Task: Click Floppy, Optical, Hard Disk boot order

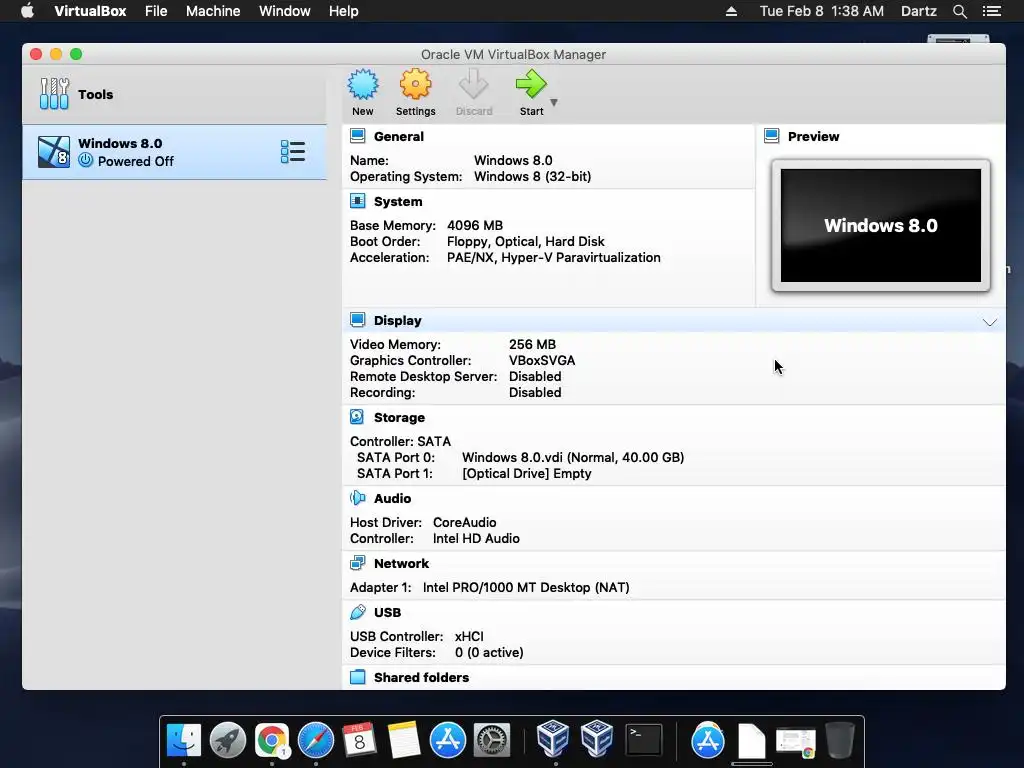Action: tap(526, 242)
